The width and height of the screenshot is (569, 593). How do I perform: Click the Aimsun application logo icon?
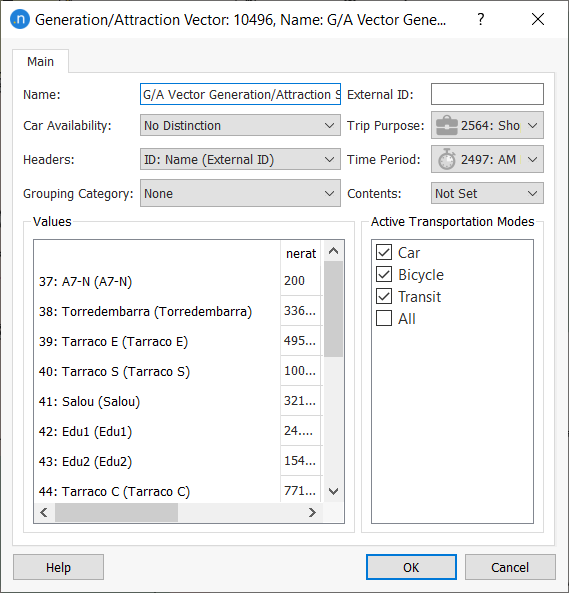click(20, 19)
